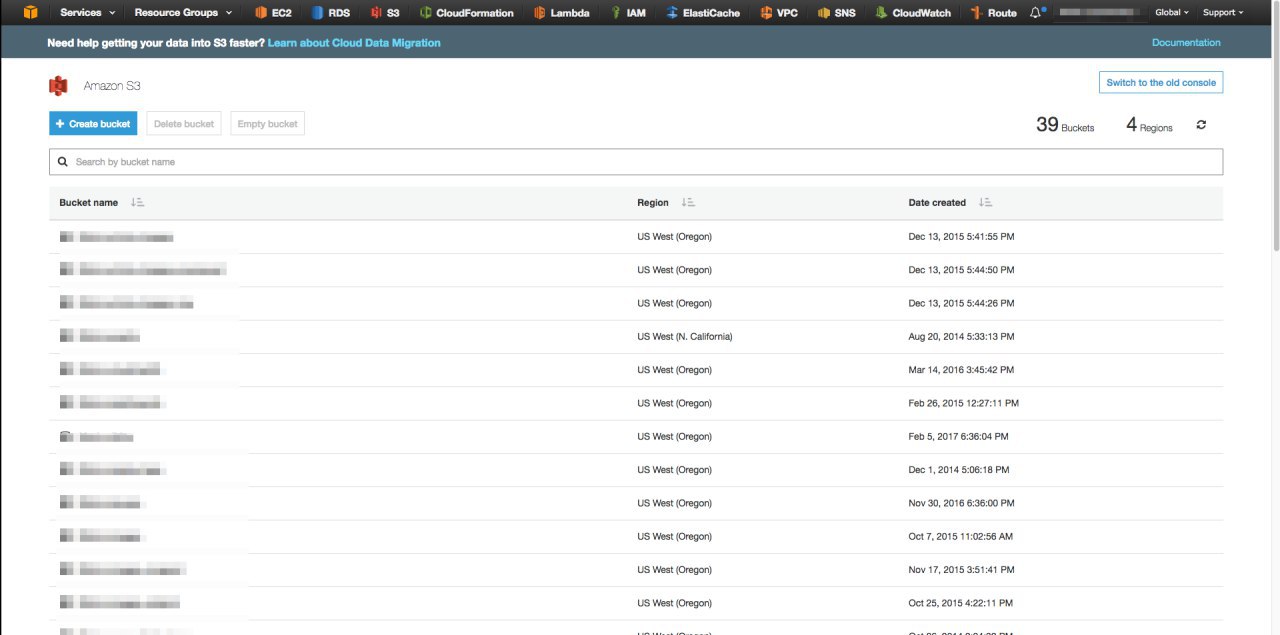This screenshot has height=635, width=1280.
Task: Sort by Bucket name column icon
Action: (138, 202)
